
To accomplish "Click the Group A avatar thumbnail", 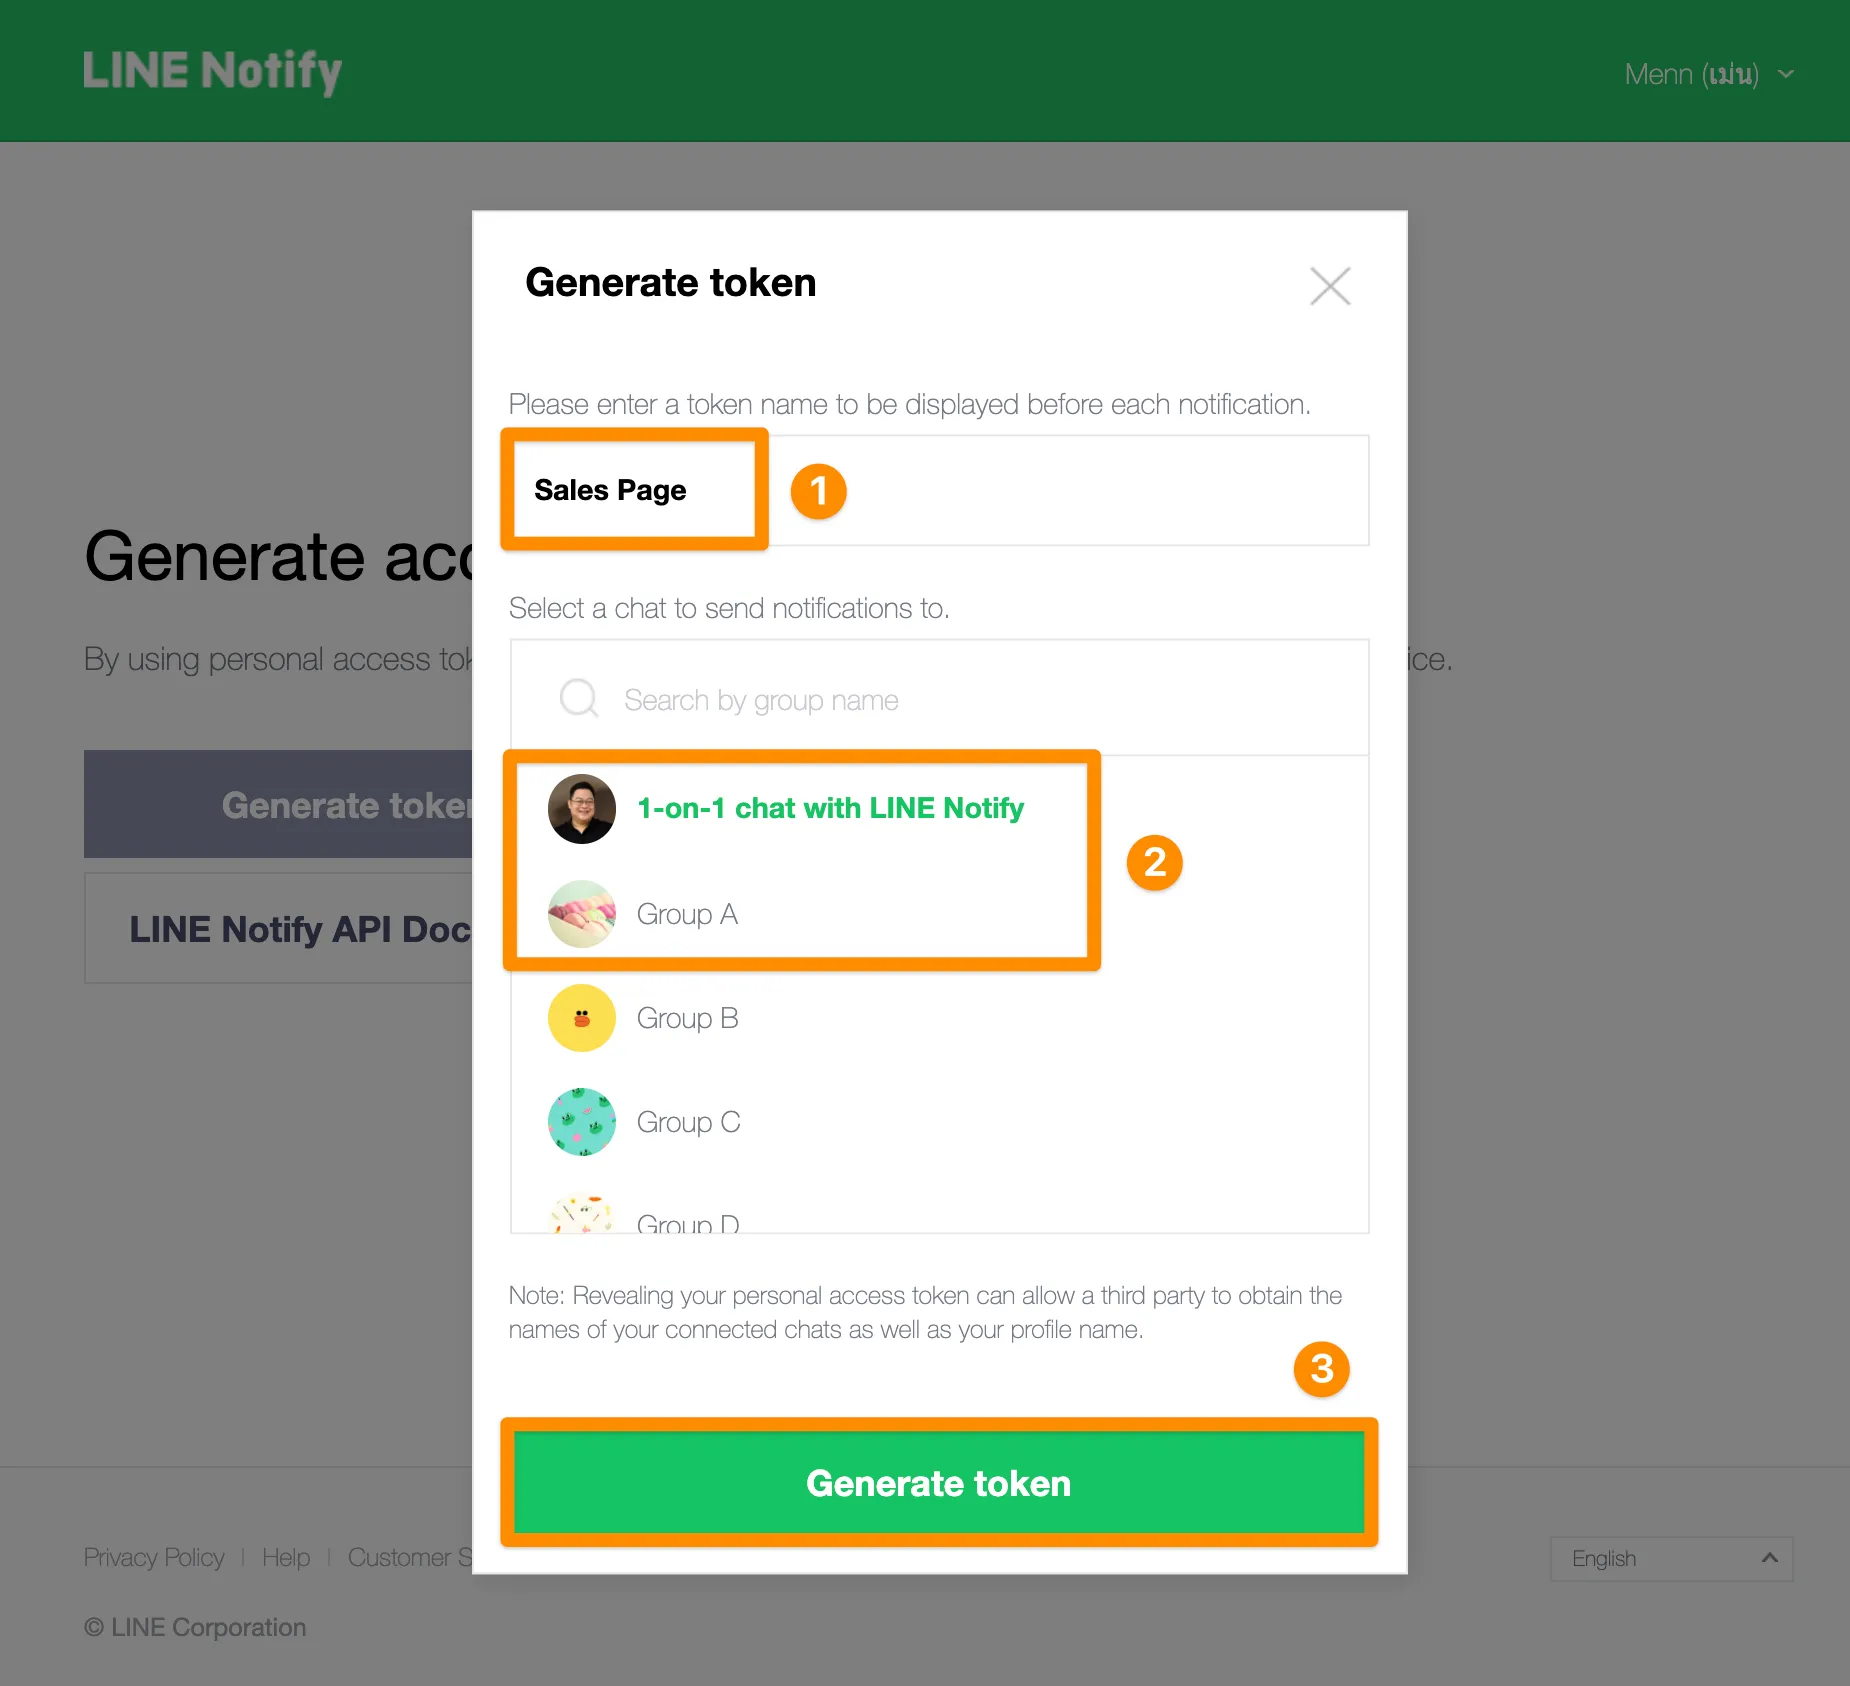I will pyautogui.click(x=581, y=913).
